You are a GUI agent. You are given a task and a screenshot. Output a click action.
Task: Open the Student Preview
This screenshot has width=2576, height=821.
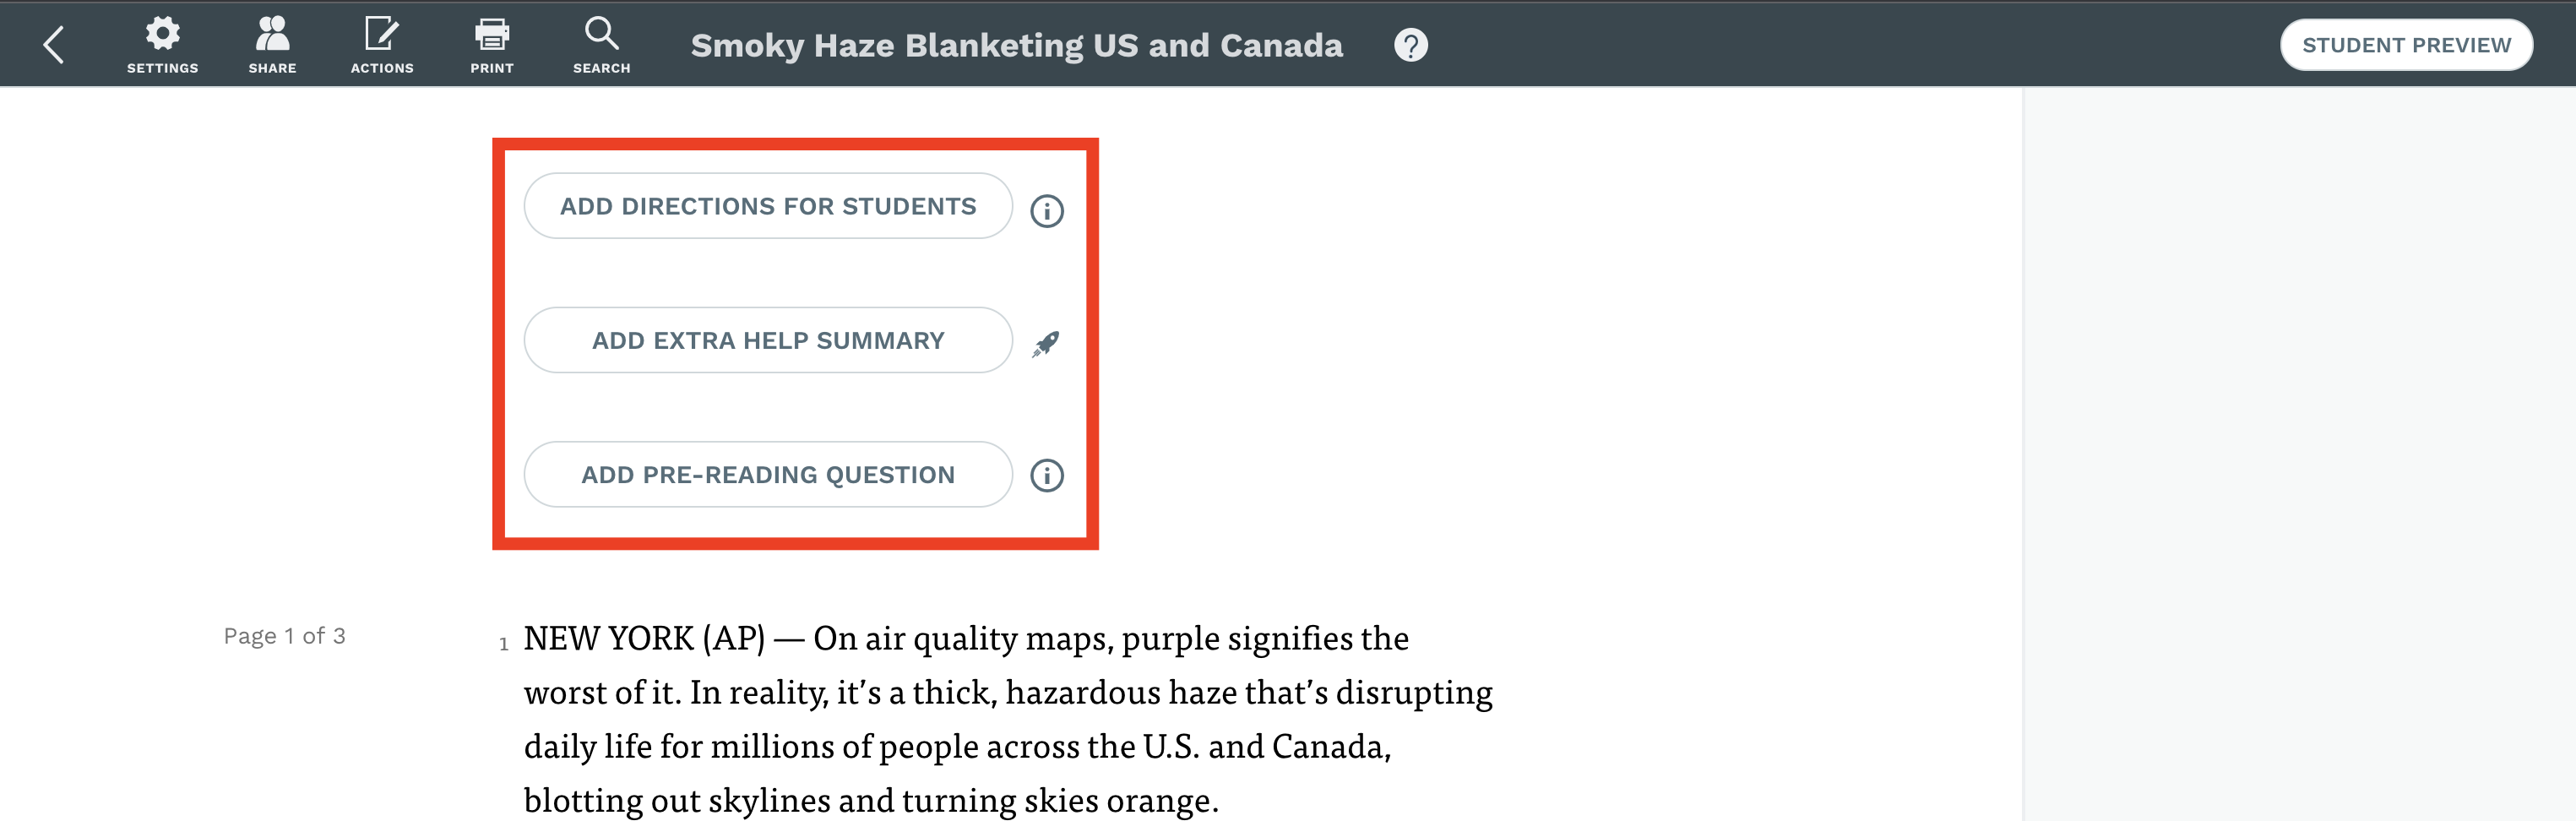2406,45
